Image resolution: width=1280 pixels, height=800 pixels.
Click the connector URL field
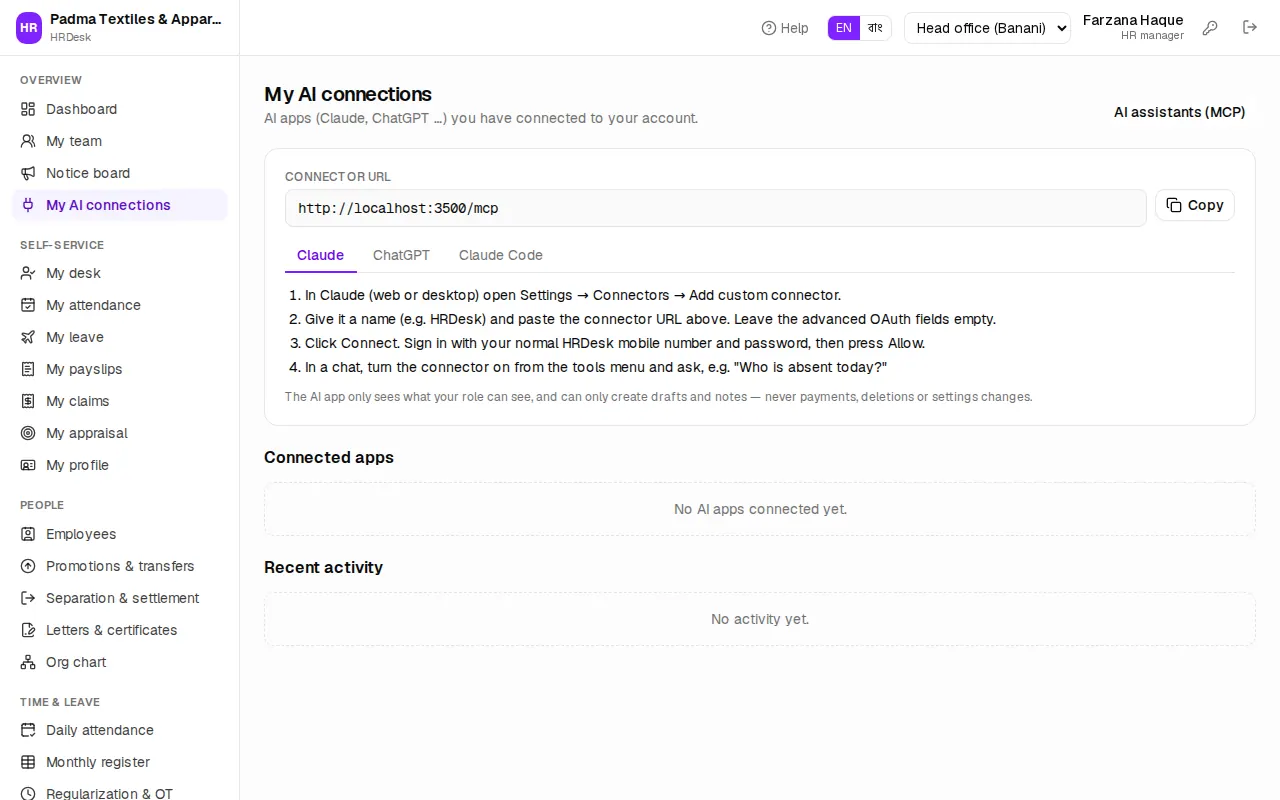click(x=716, y=208)
